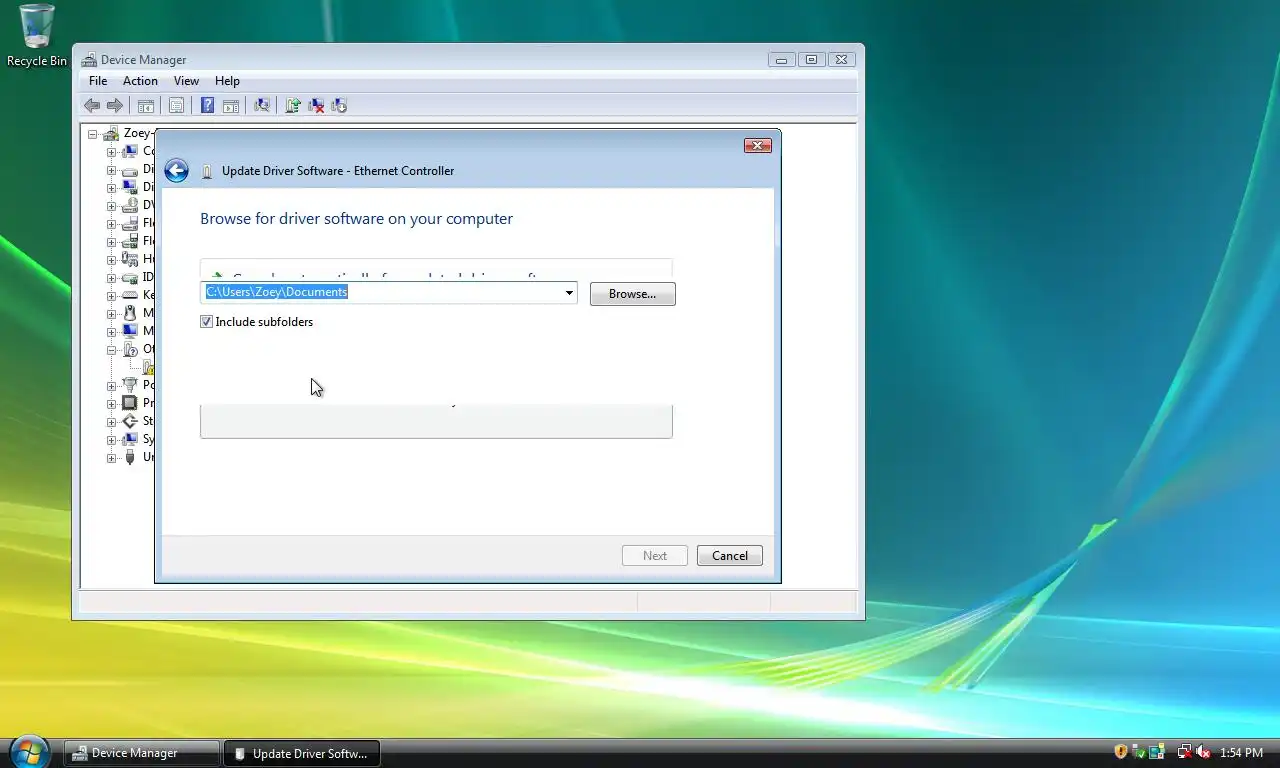Click the security shield alert tray icon
The height and width of the screenshot is (768, 1280).
pos(1121,752)
